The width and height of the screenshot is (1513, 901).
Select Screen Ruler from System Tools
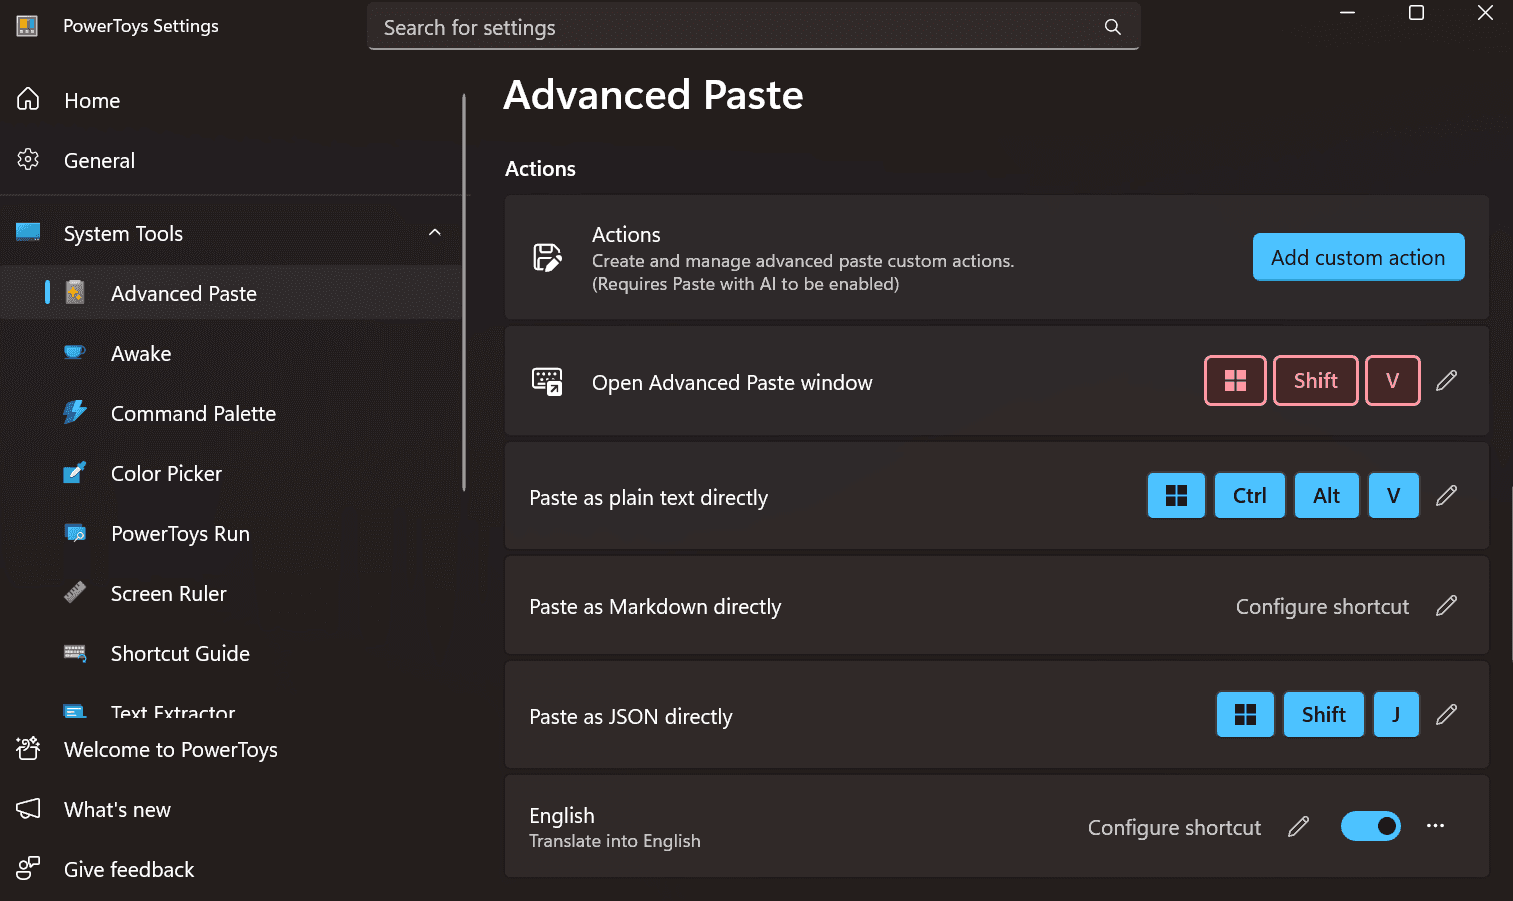(x=168, y=594)
